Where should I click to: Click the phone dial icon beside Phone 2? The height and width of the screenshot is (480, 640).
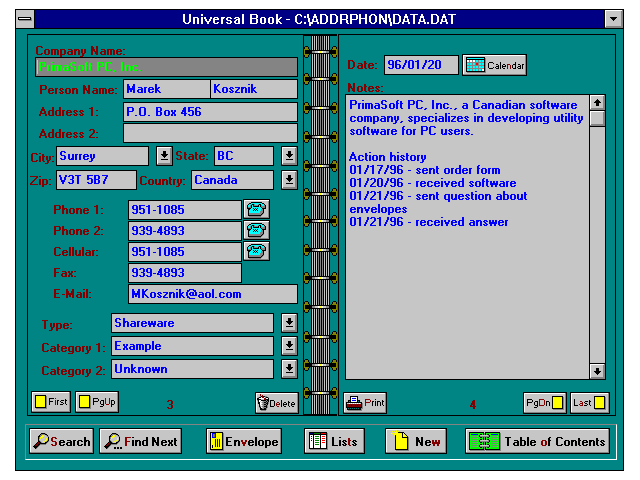pos(257,230)
